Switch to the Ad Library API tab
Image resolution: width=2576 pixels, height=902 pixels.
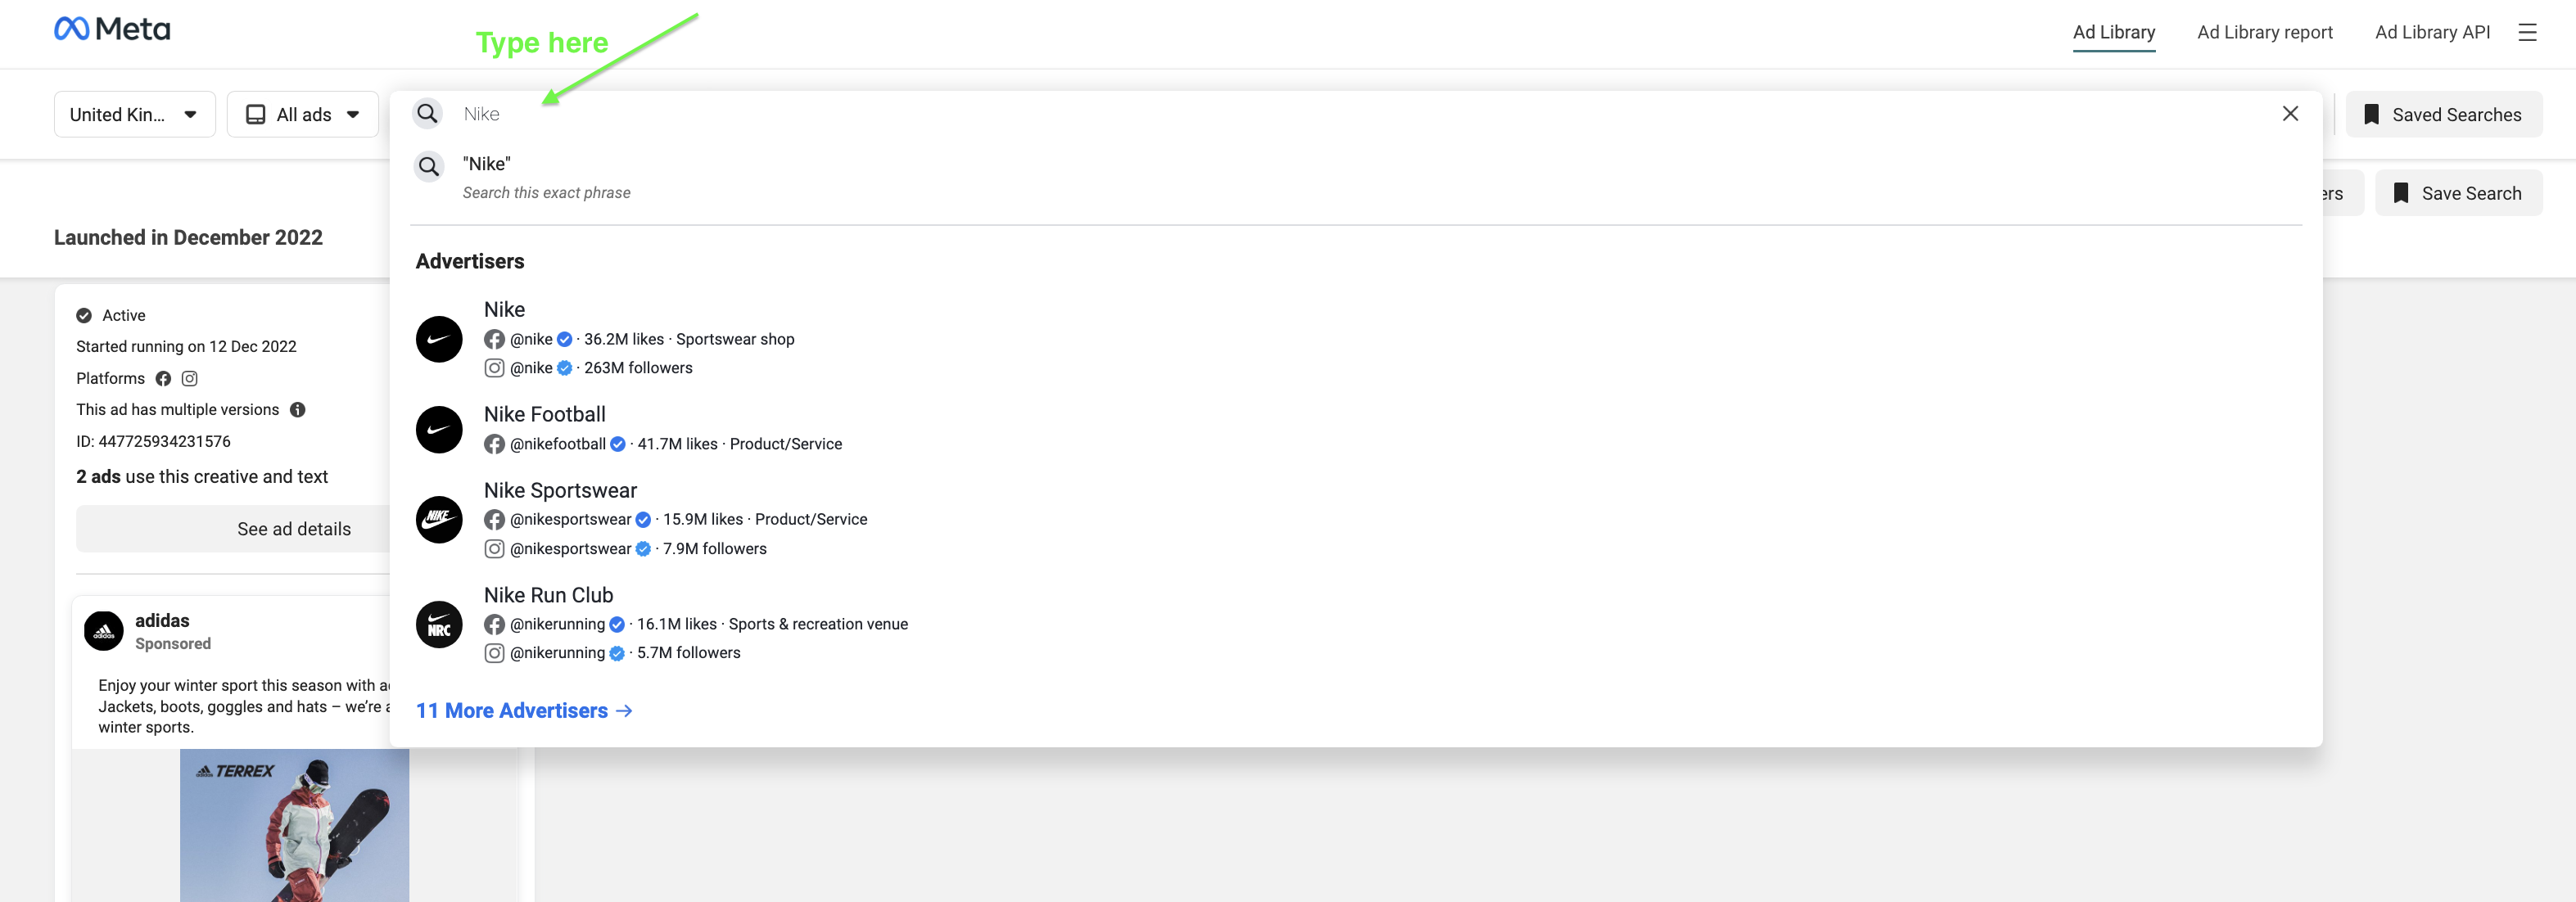2432,32
